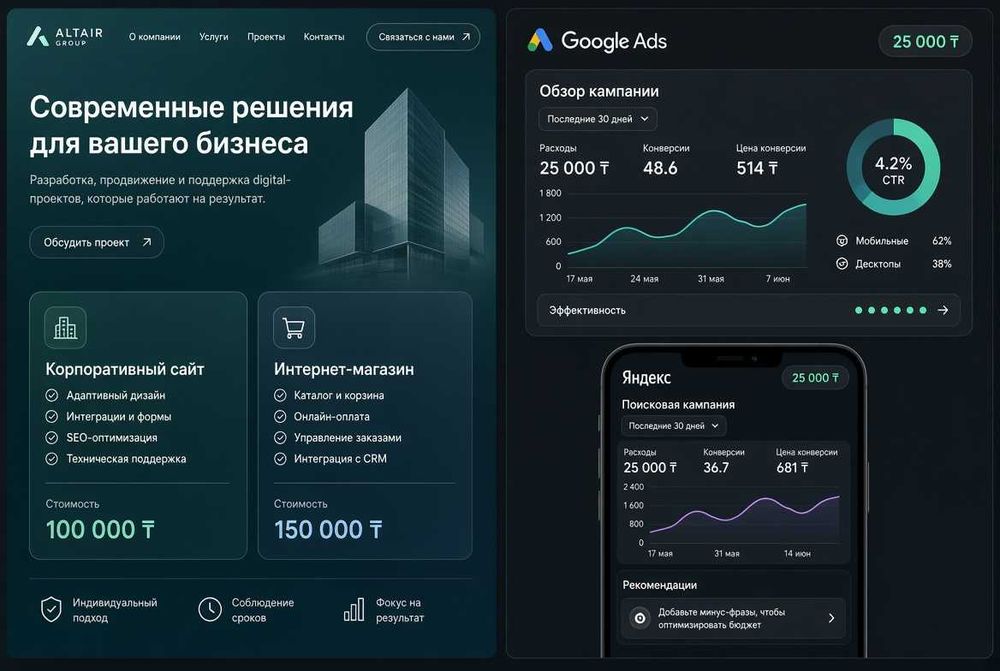The width and height of the screenshot is (1000, 671).
Task: Click the Мобильные device icon
Action: tap(842, 240)
